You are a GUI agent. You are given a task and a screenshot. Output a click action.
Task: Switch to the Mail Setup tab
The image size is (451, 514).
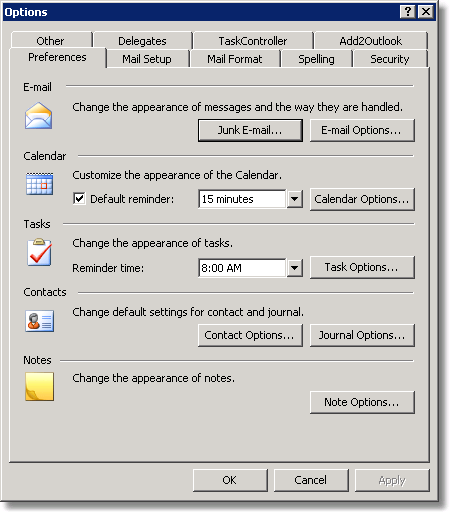[147, 59]
